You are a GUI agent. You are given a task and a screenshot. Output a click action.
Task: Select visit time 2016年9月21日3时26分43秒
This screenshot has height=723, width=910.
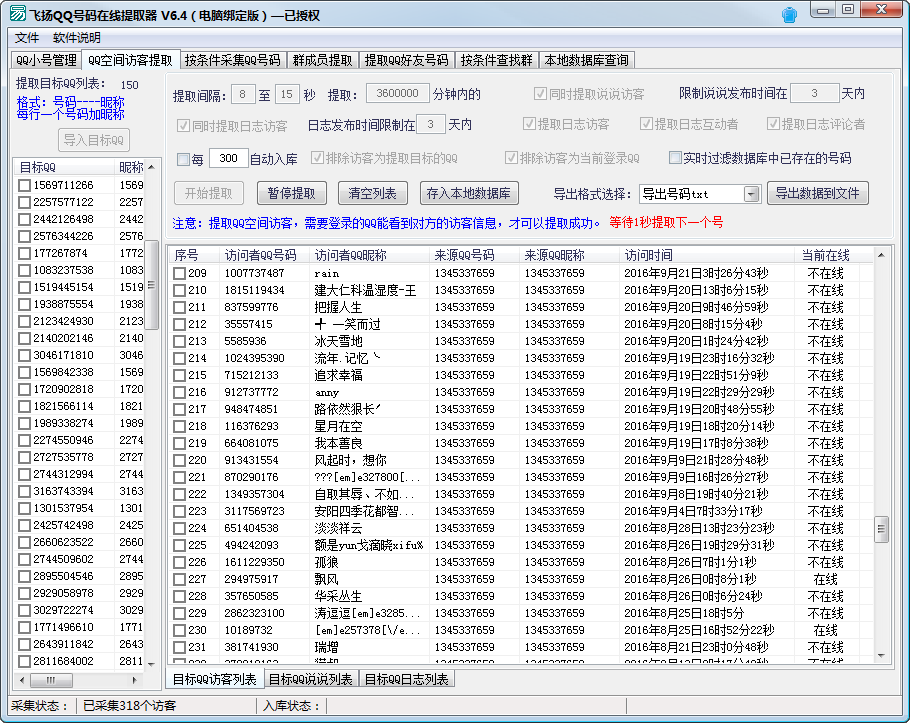[x=696, y=273]
